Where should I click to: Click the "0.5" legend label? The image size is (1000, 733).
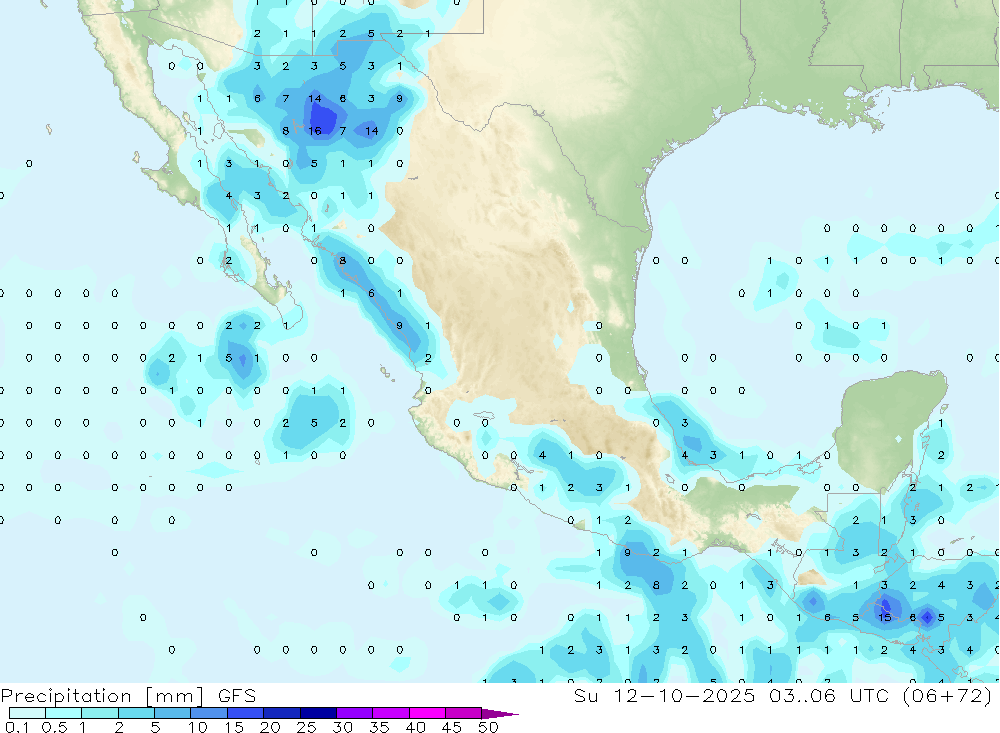[x=54, y=727]
